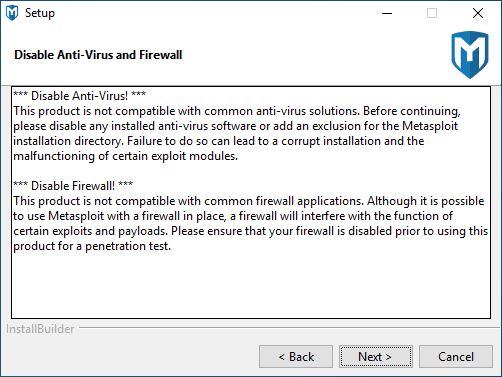
Task: Click the Metasploit shield icon in title bar
Action: (12, 13)
